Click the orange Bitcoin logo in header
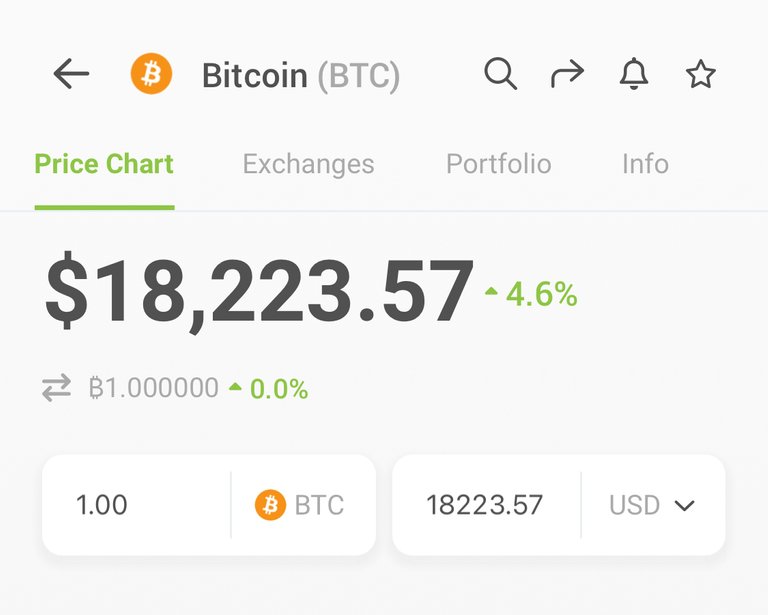Screen dimensions: 768x615 [x=151, y=73]
